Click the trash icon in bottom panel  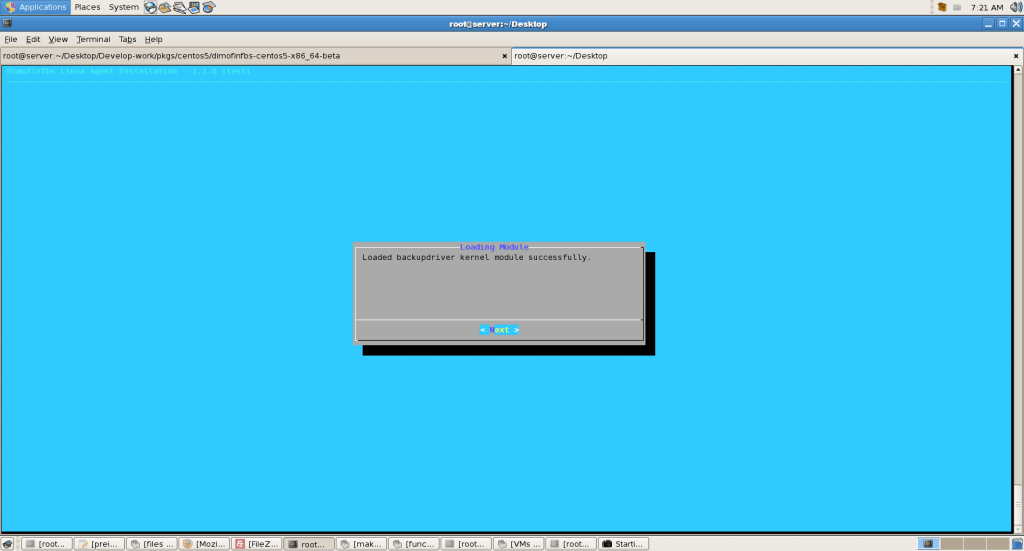tap(1017, 544)
